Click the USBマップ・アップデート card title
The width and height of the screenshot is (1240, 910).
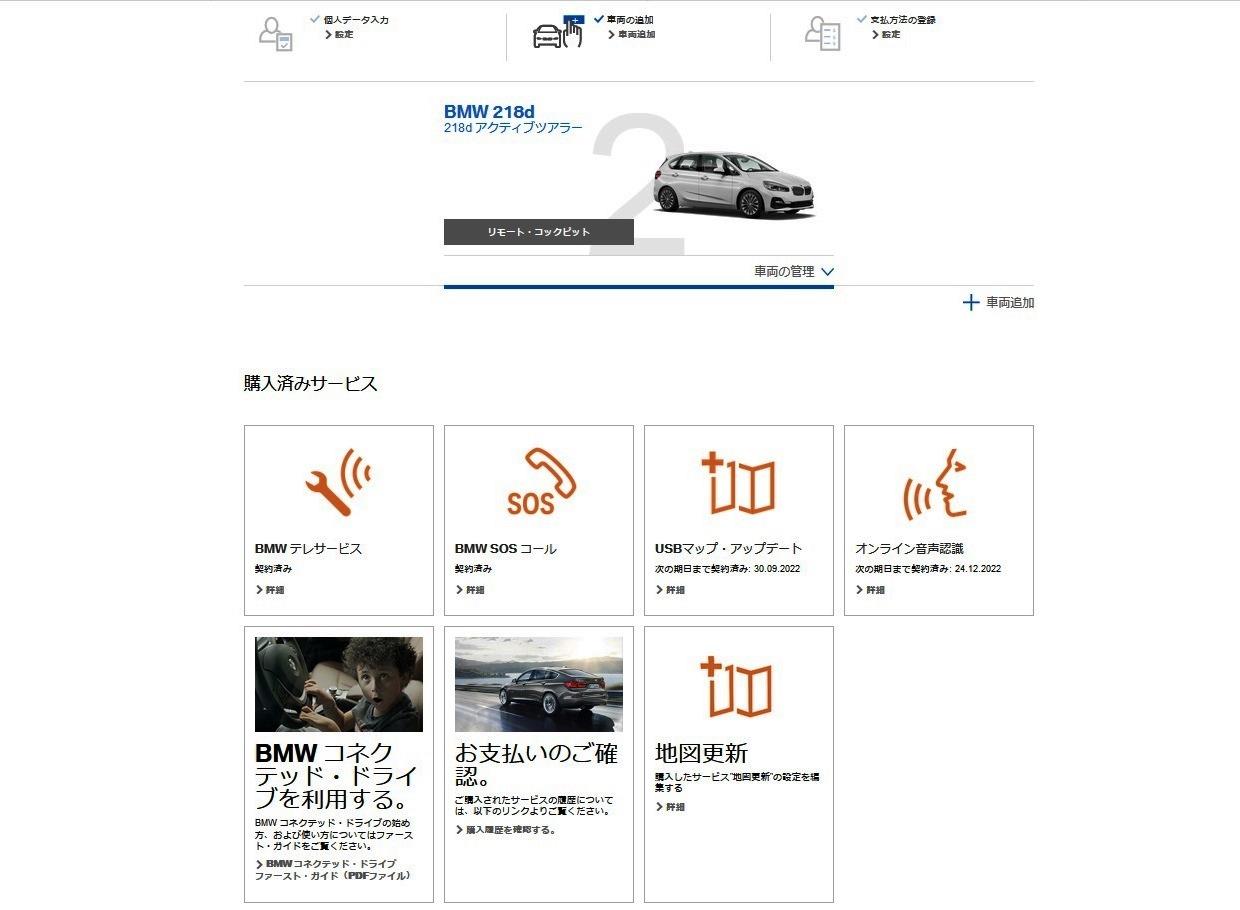pyautogui.click(x=729, y=549)
